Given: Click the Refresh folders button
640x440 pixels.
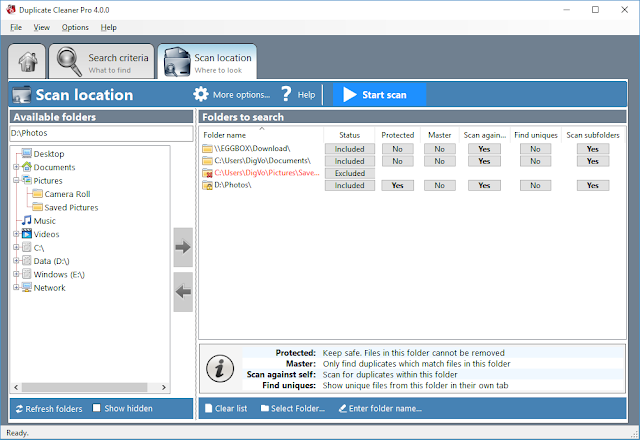Looking at the screenshot, I should pos(49,409).
